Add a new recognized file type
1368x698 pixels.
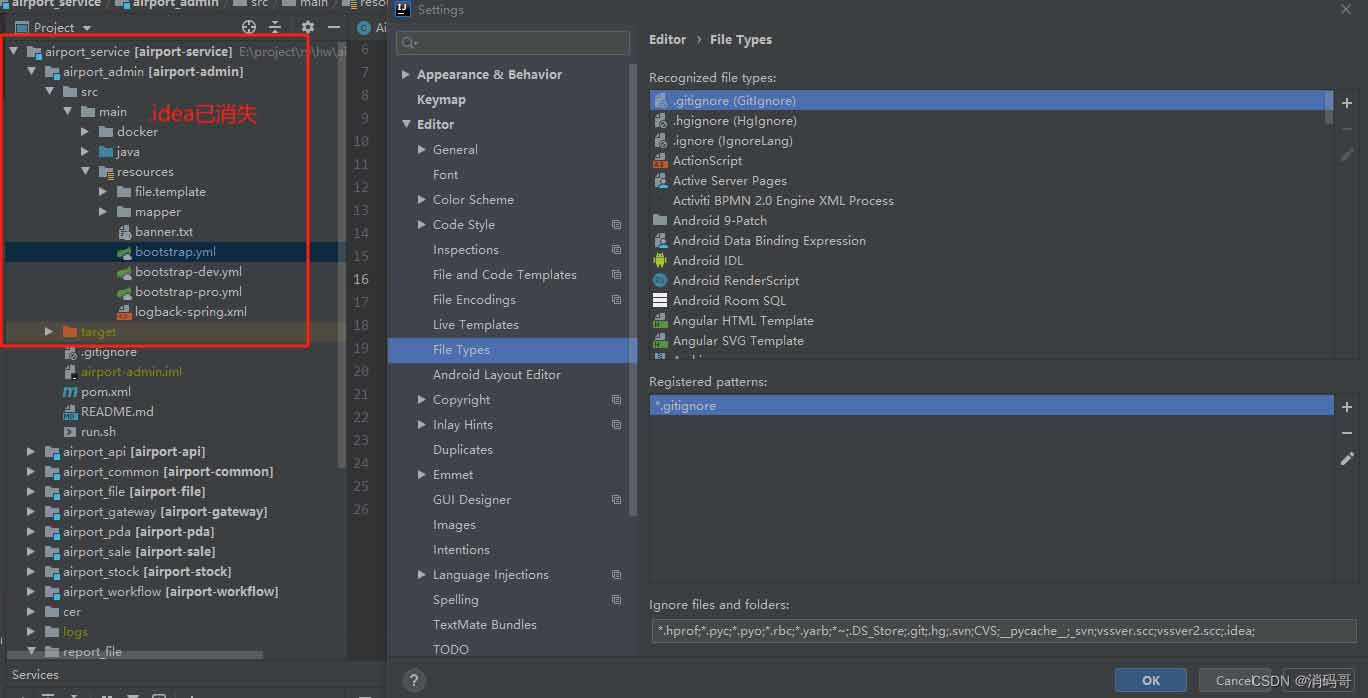click(1347, 103)
